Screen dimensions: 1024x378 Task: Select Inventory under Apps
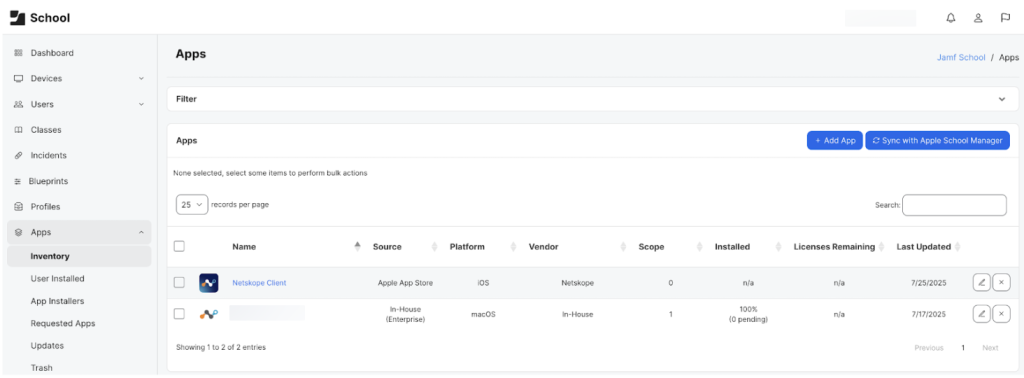pos(79,257)
